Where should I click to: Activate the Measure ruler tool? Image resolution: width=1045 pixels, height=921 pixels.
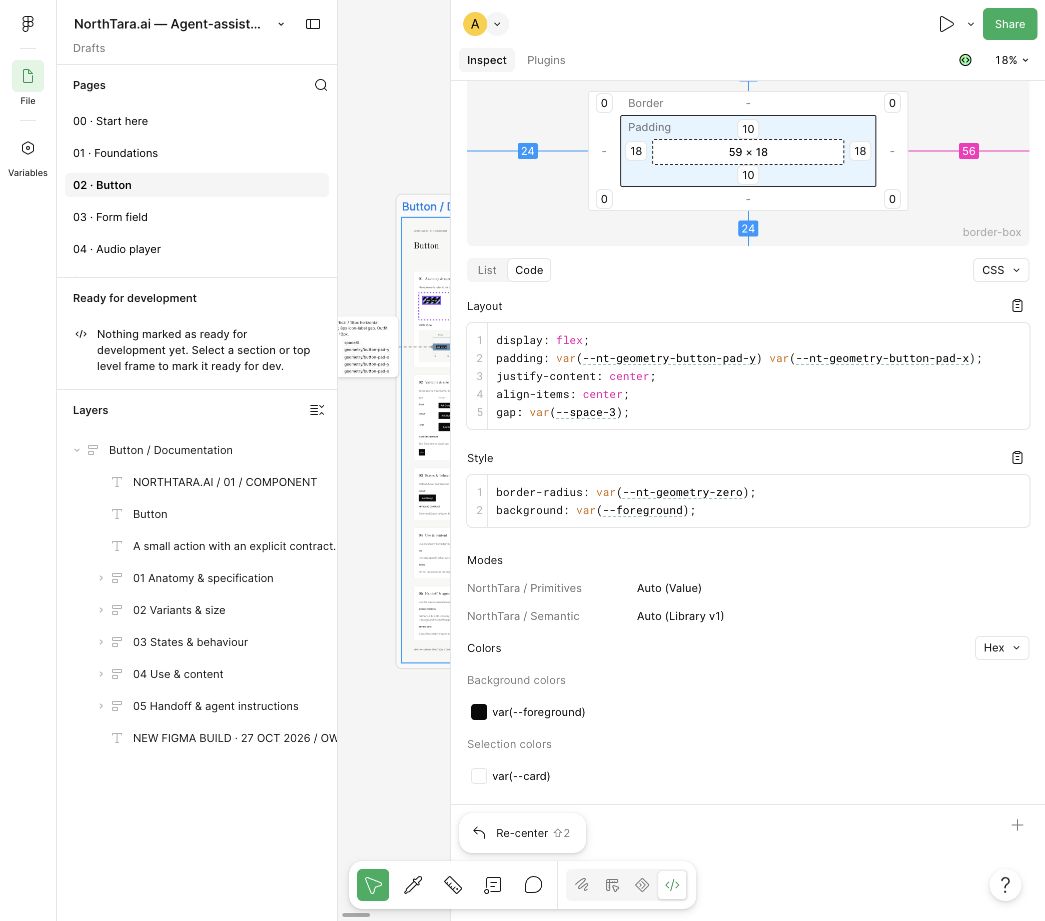click(x=453, y=885)
